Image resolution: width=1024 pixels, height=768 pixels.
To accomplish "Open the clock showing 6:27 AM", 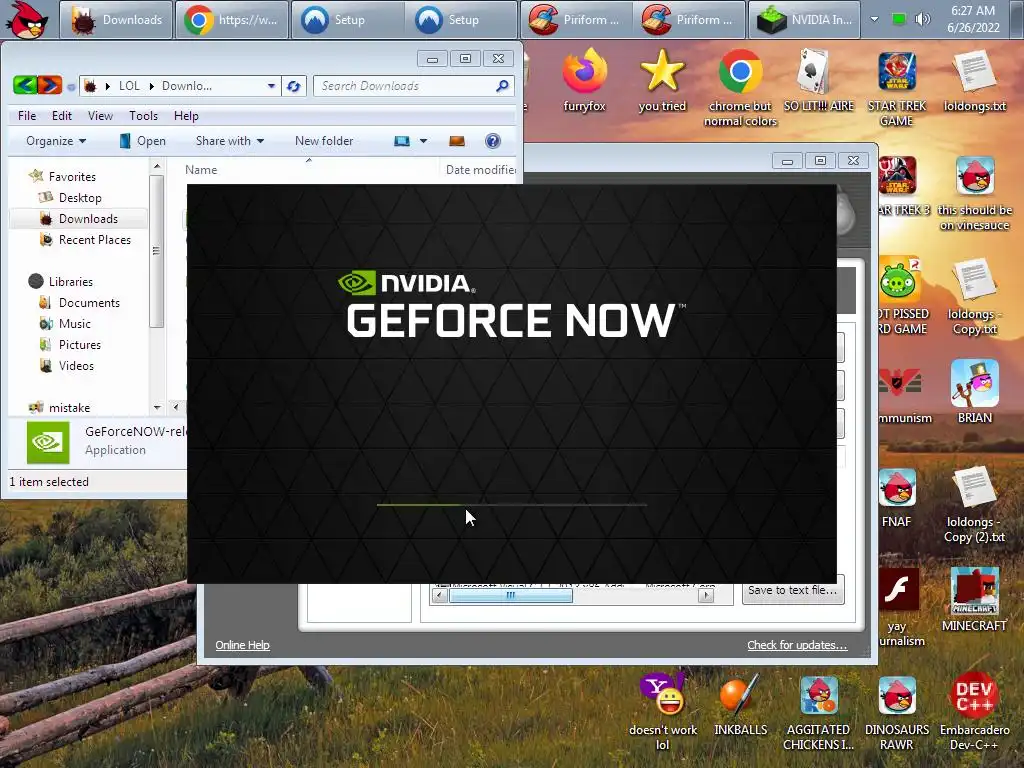I will tap(973, 19).
